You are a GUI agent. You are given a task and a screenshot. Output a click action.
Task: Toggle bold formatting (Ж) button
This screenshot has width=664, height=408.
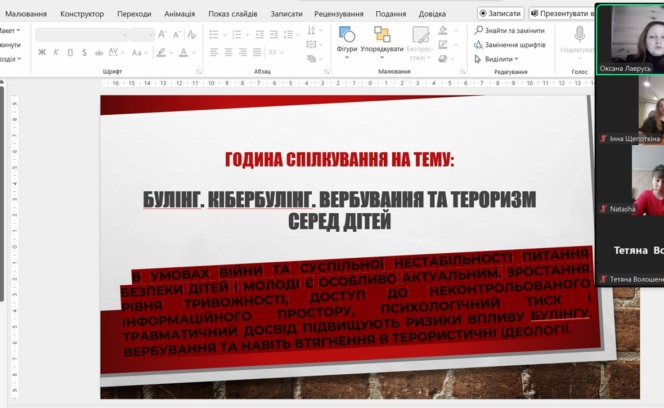pos(42,52)
